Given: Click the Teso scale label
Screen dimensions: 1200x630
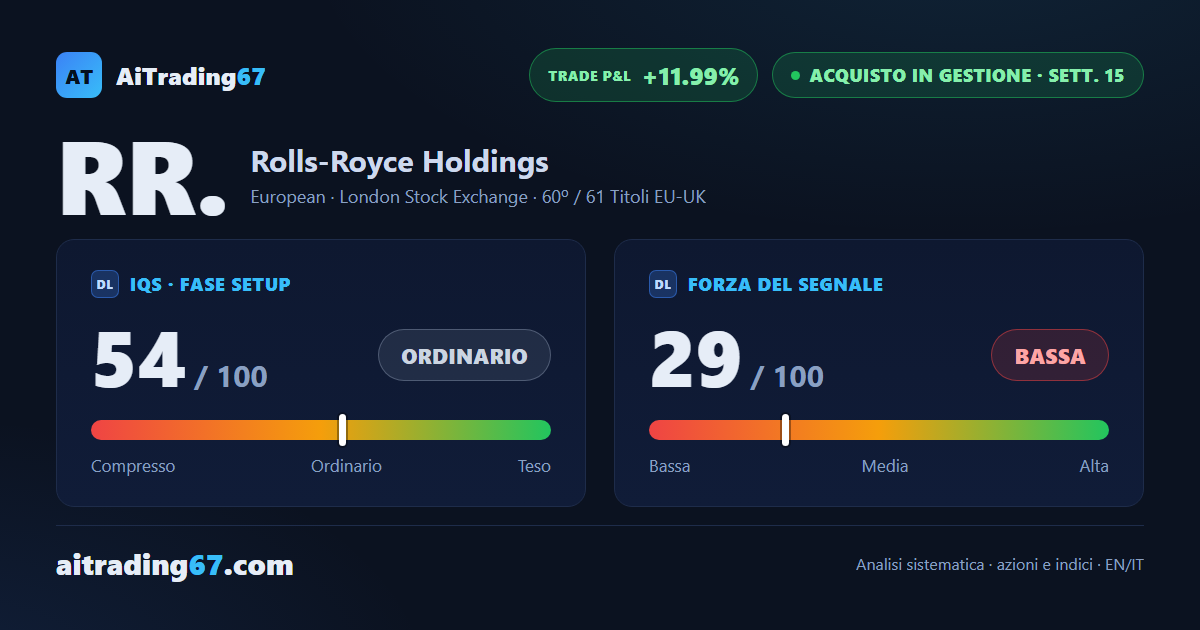Looking at the screenshot, I should (534, 466).
